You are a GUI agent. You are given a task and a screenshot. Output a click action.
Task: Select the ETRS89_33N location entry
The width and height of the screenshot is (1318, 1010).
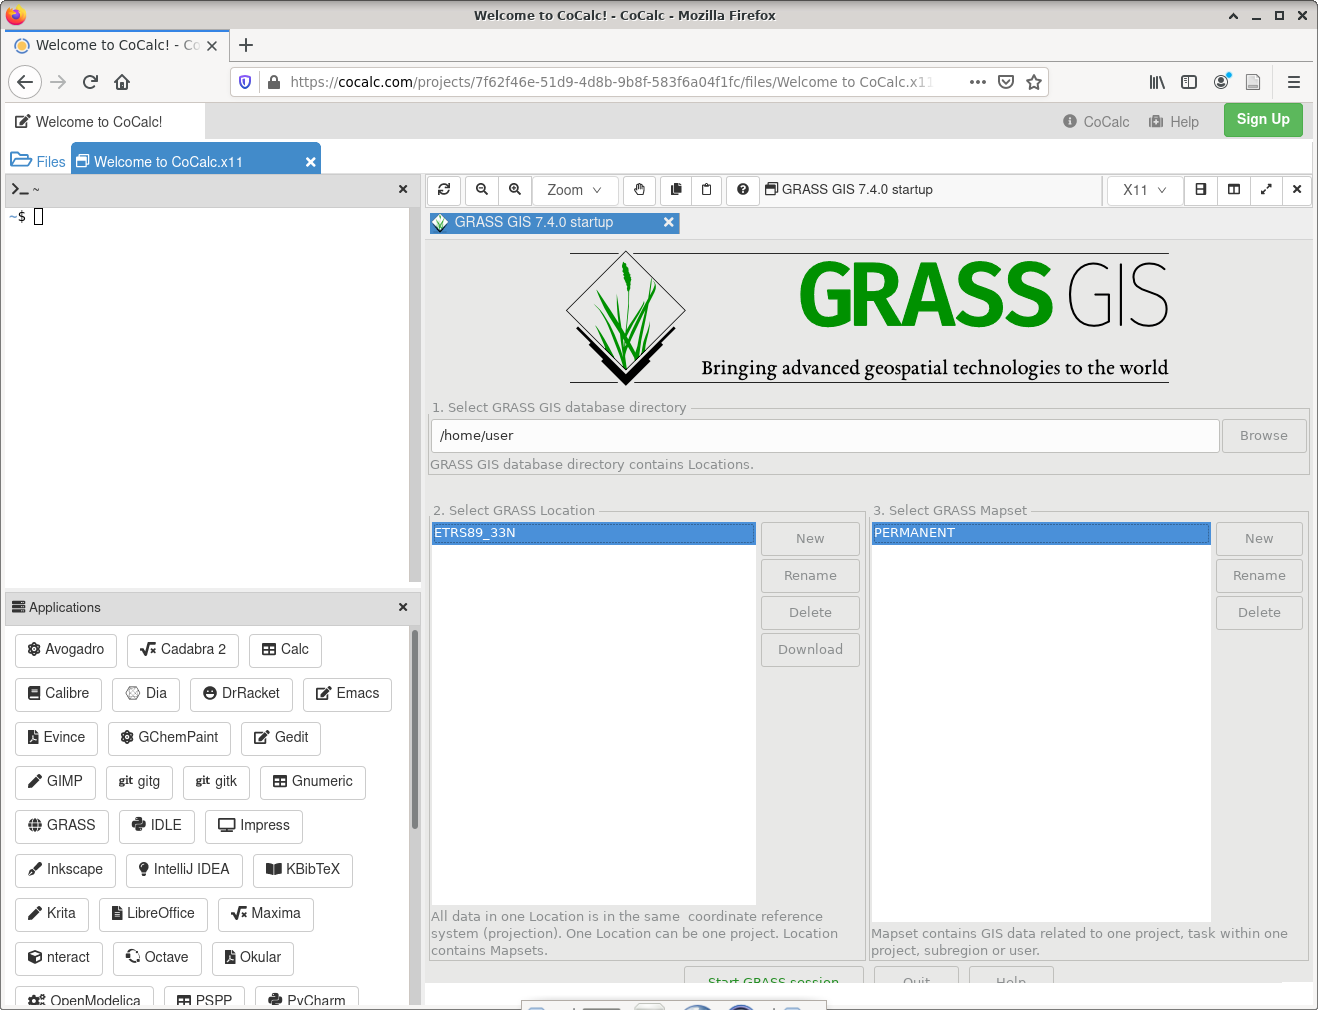pyautogui.click(x=593, y=533)
